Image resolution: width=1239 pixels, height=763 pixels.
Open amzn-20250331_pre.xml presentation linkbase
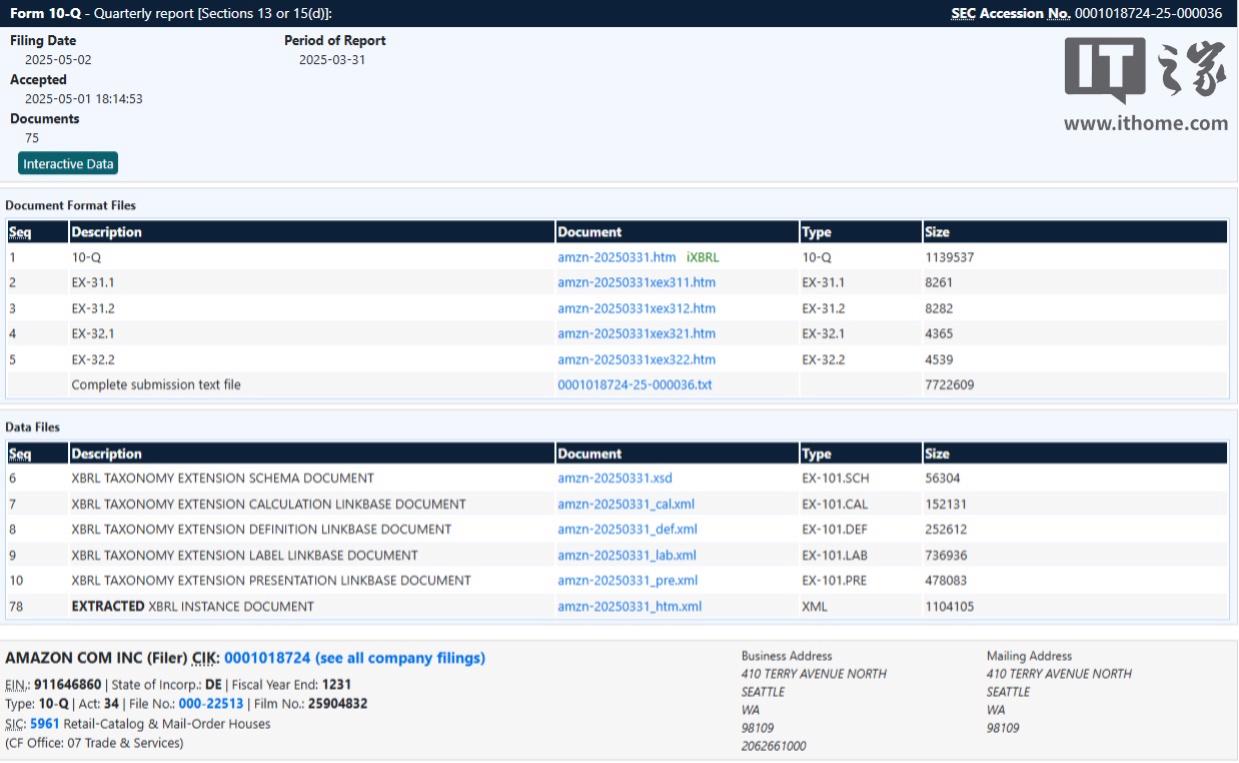627,581
